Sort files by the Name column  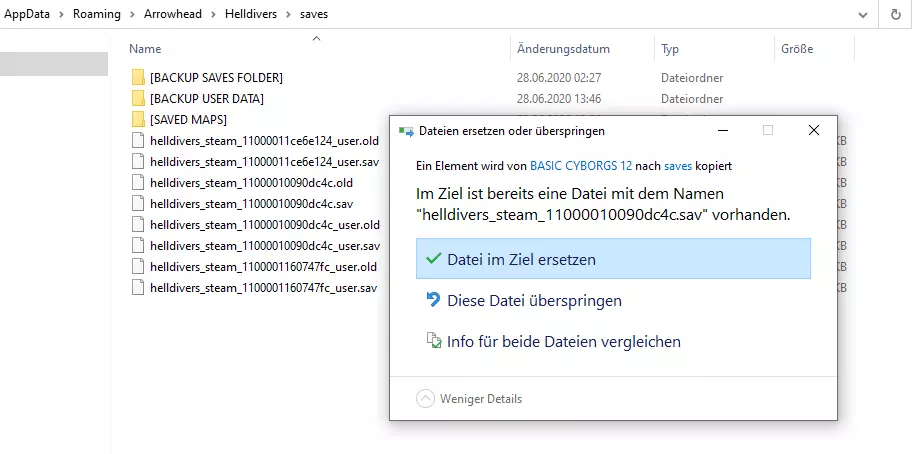click(145, 48)
